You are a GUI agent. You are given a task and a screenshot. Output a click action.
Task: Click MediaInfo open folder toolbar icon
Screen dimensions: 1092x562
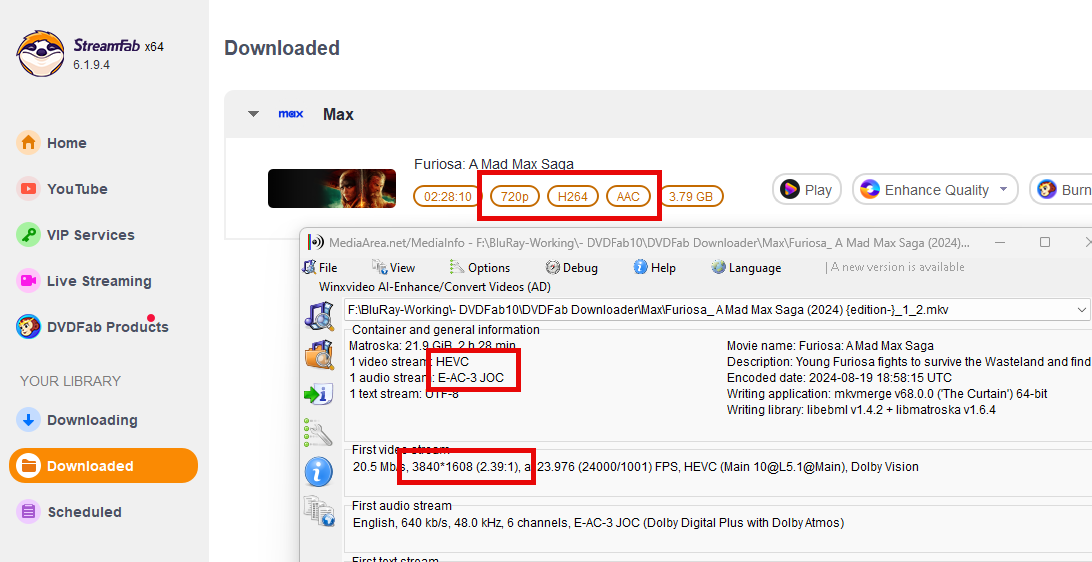coord(319,355)
